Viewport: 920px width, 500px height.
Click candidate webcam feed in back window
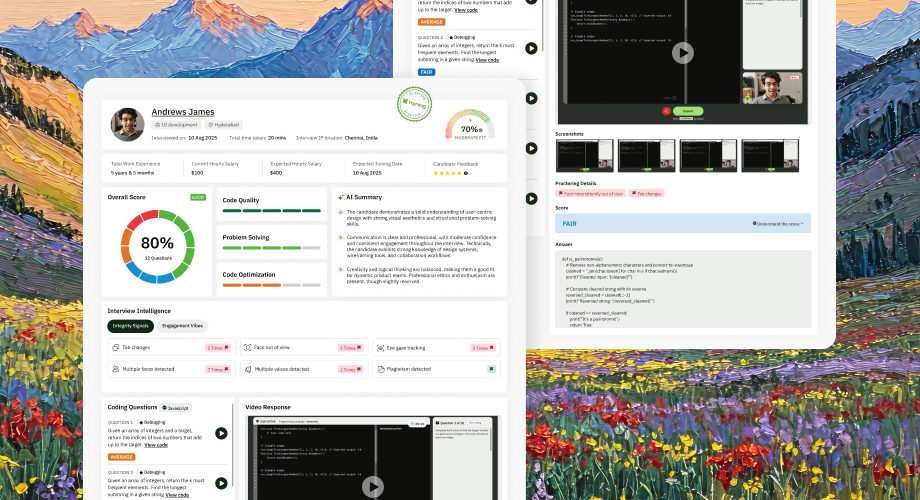click(x=772, y=88)
